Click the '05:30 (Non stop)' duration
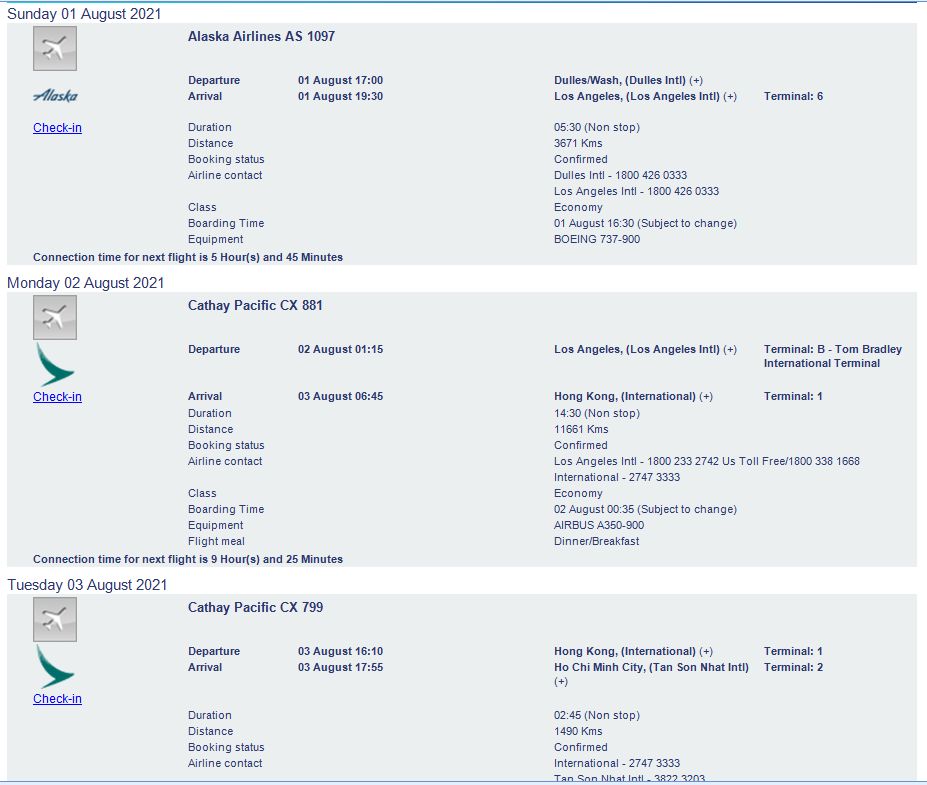Image resolution: width=927 pixels, height=785 pixels. click(597, 128)
